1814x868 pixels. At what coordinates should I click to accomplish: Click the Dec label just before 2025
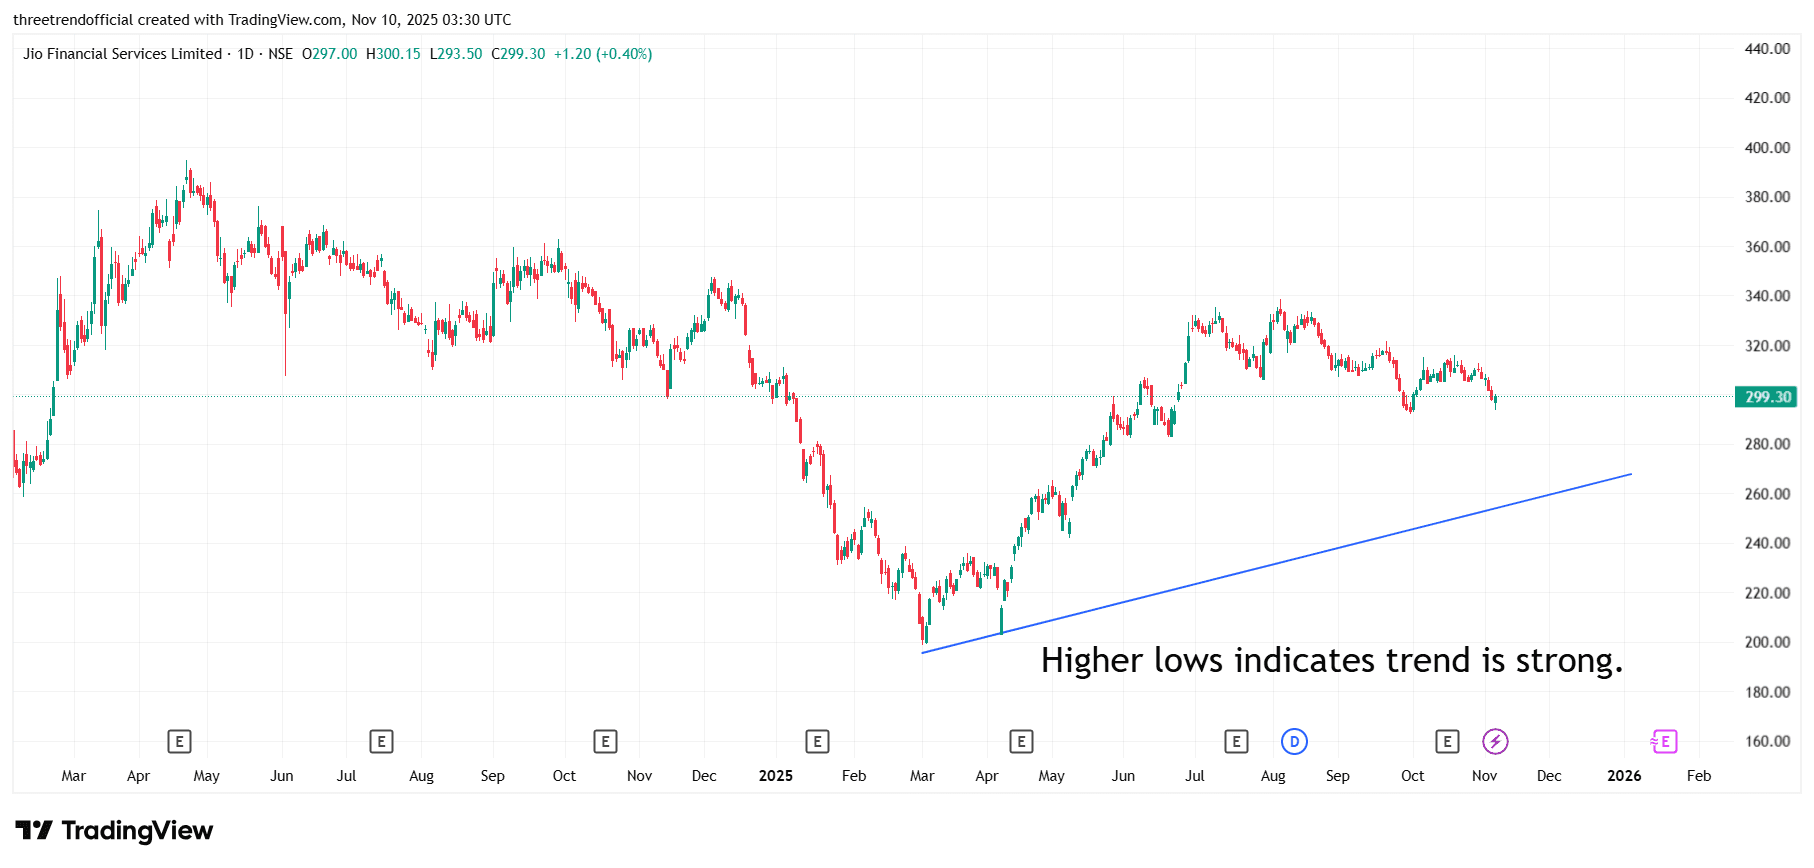point(704,776)
